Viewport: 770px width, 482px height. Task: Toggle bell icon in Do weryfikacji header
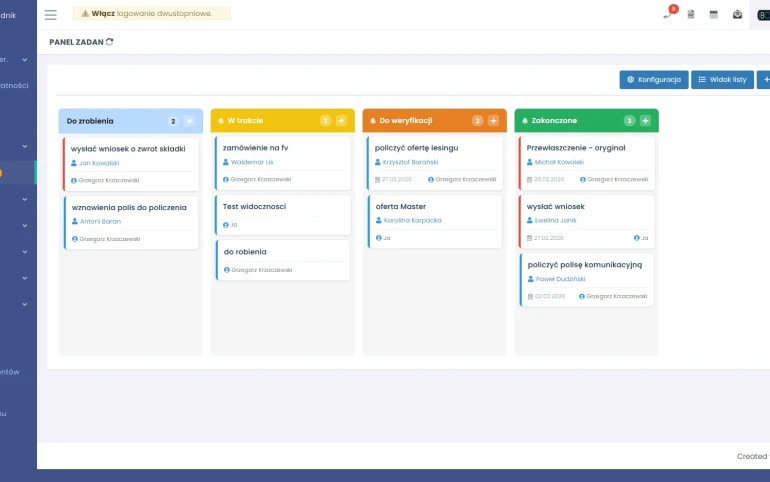tap(372, 121)
